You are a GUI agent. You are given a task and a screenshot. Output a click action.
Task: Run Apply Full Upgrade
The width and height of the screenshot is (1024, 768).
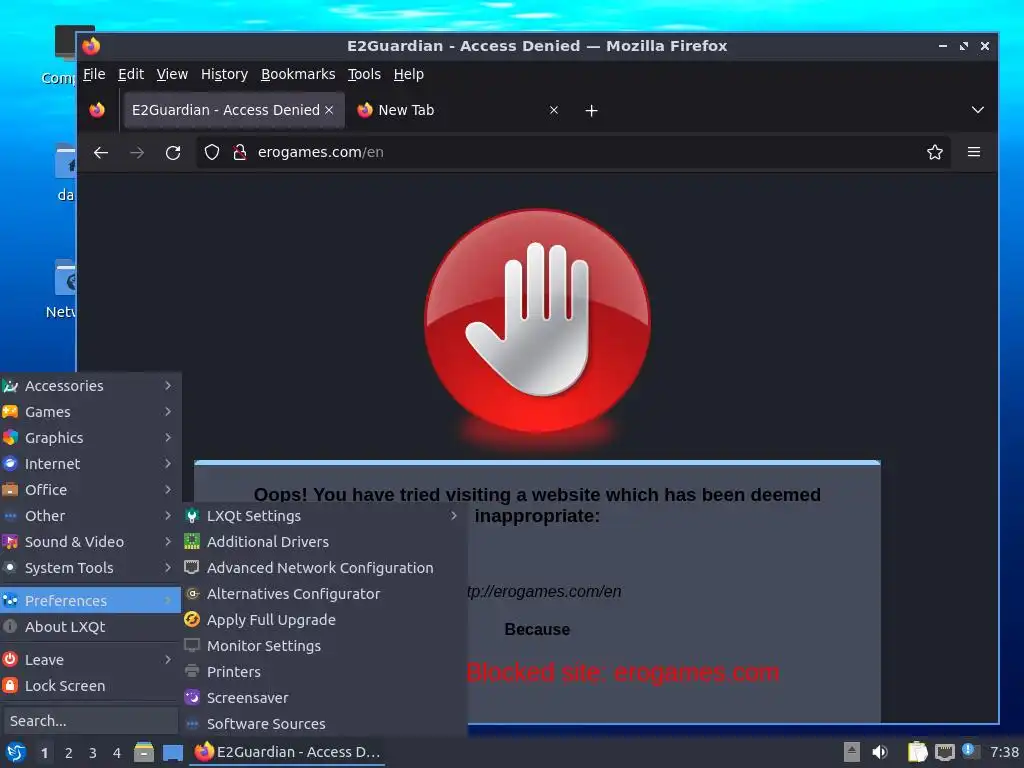click(x=324, y=620)
